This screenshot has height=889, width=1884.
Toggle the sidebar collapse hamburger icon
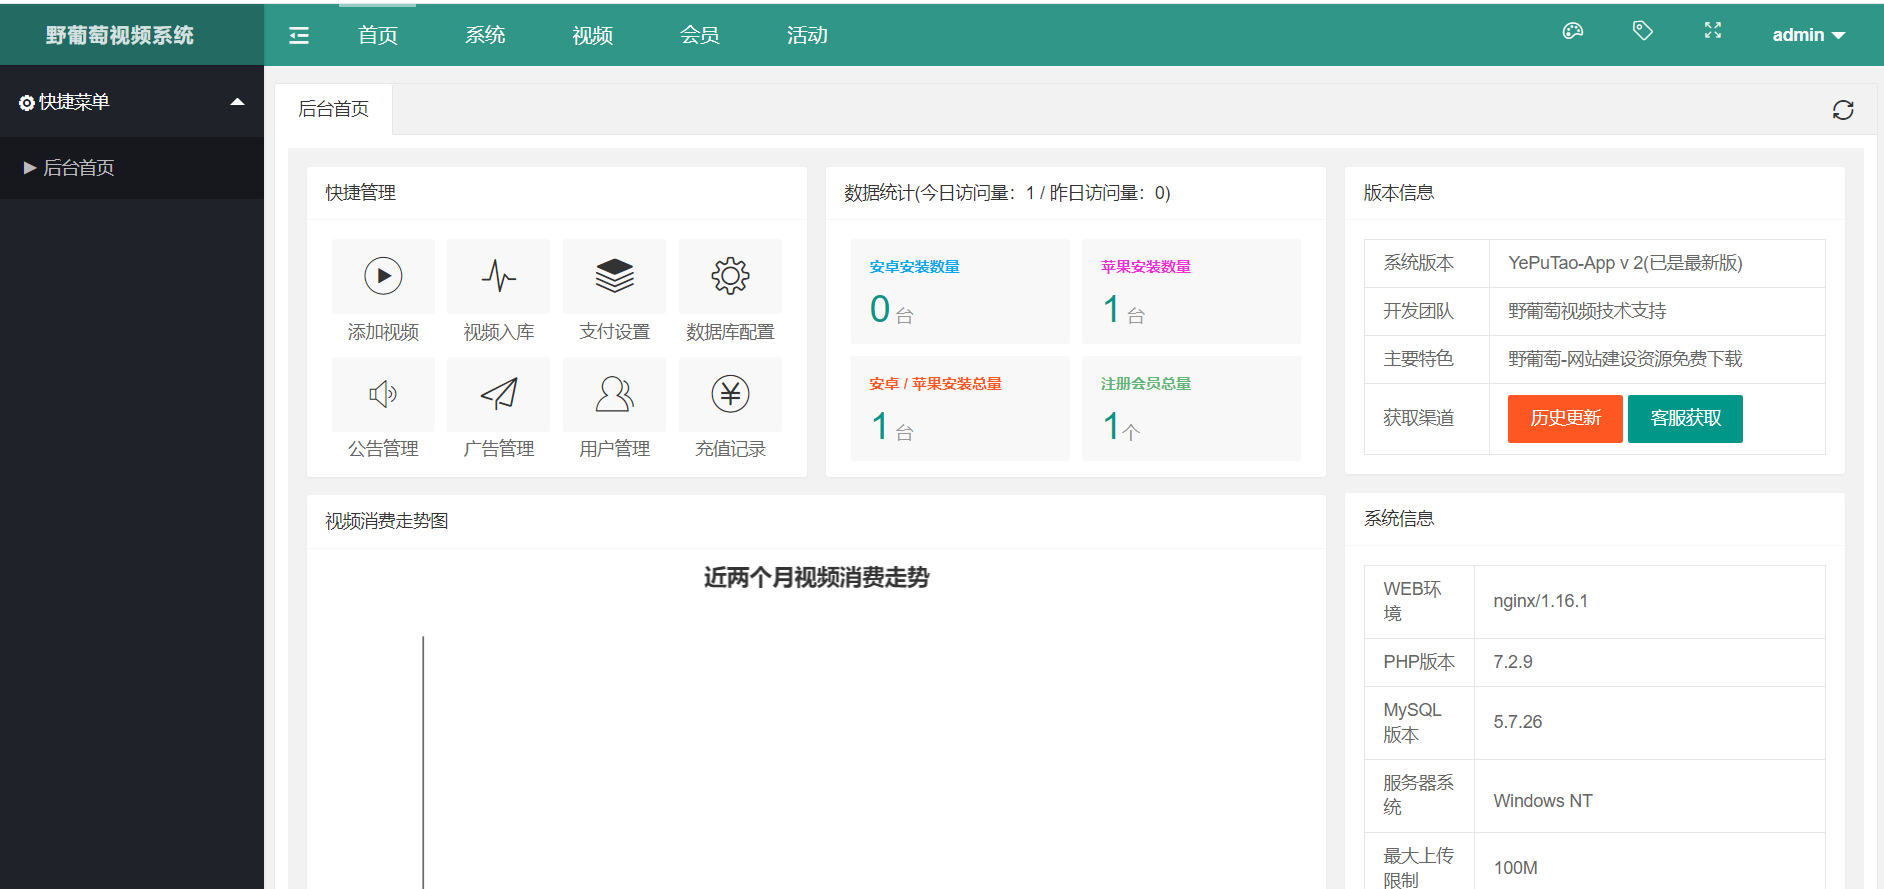point(299,36)
